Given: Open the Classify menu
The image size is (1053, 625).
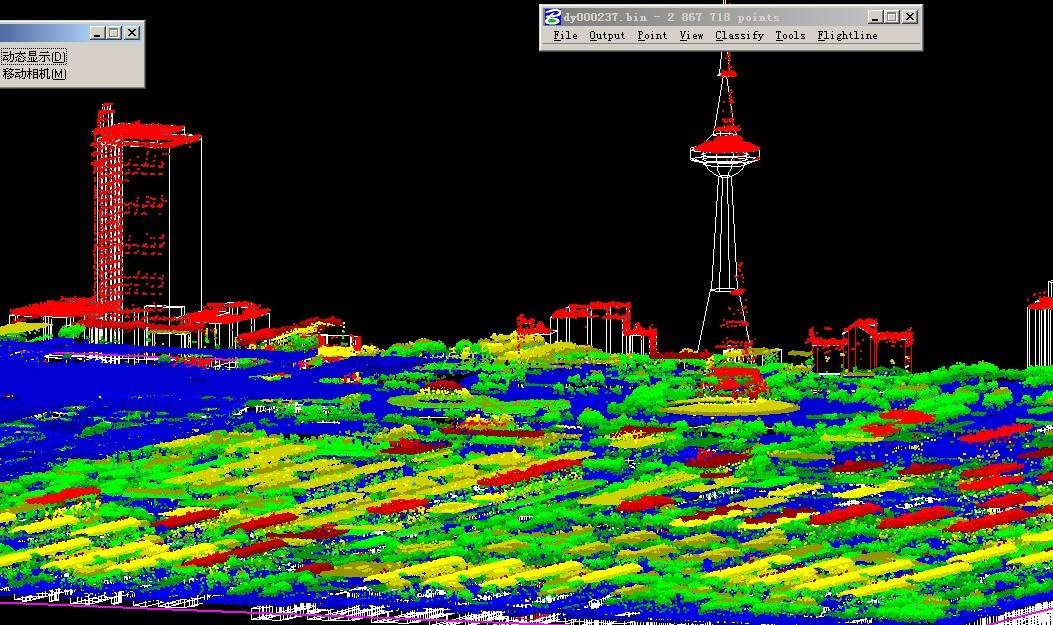Looking at the screenshot, I should (x=739, y=35).
